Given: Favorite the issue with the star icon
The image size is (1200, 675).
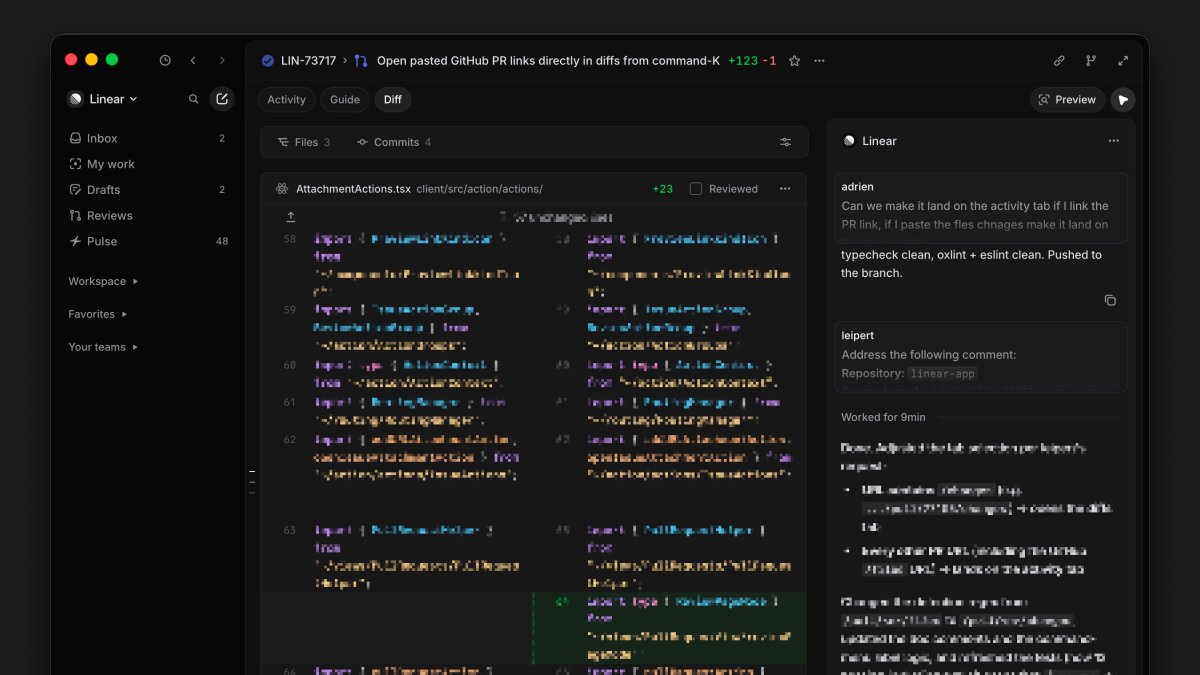Looking at the screenshot, I should [x=794, y=61].
